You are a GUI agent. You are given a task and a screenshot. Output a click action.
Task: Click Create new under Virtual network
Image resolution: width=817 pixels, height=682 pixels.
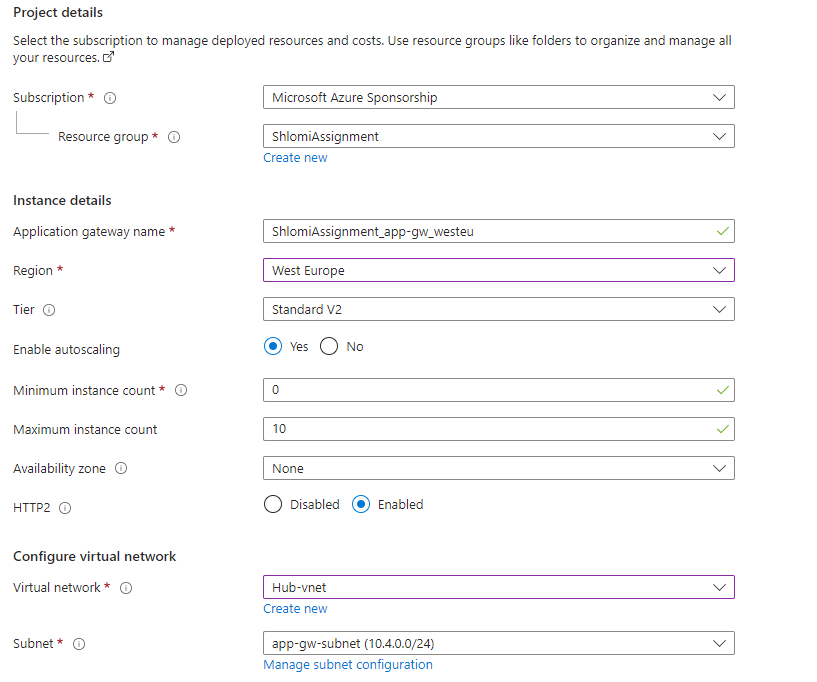[x=295, y=608]
